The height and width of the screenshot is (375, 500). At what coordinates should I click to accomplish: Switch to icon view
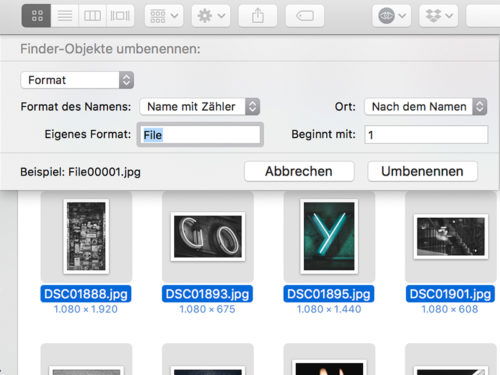pyautogui.click(x=36, y=15)
